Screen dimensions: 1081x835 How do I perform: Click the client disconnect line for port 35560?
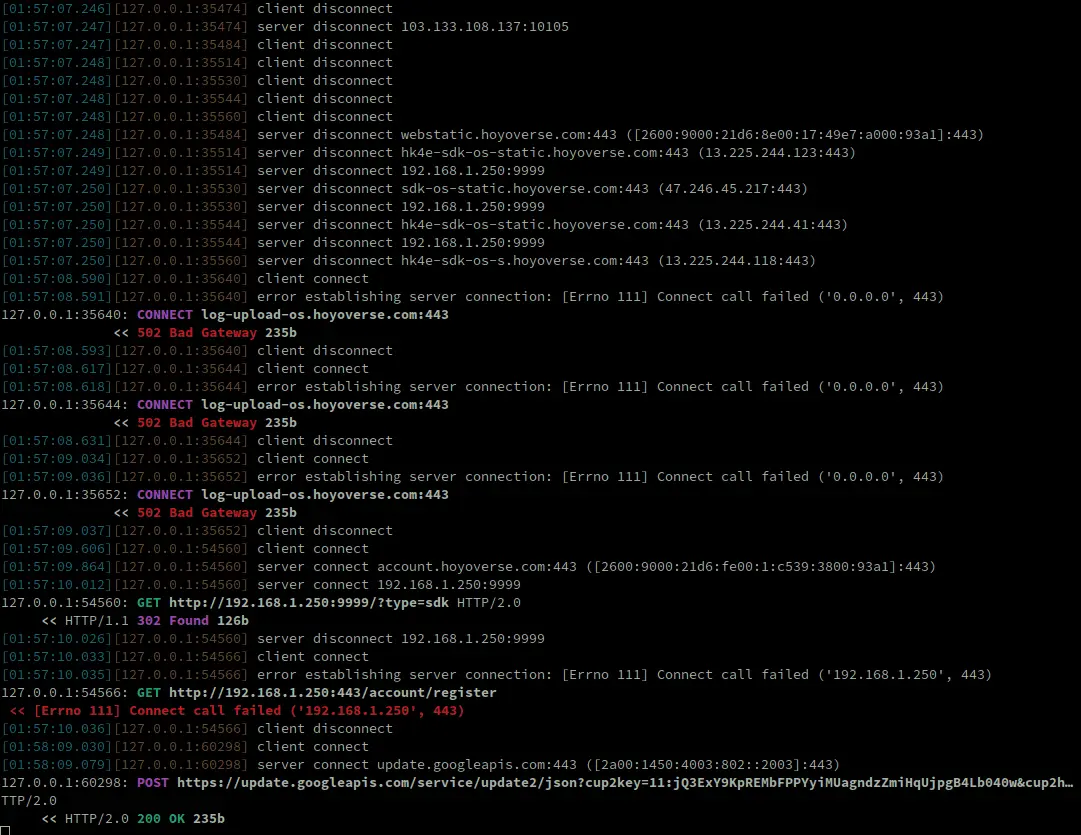click(197, 117)
